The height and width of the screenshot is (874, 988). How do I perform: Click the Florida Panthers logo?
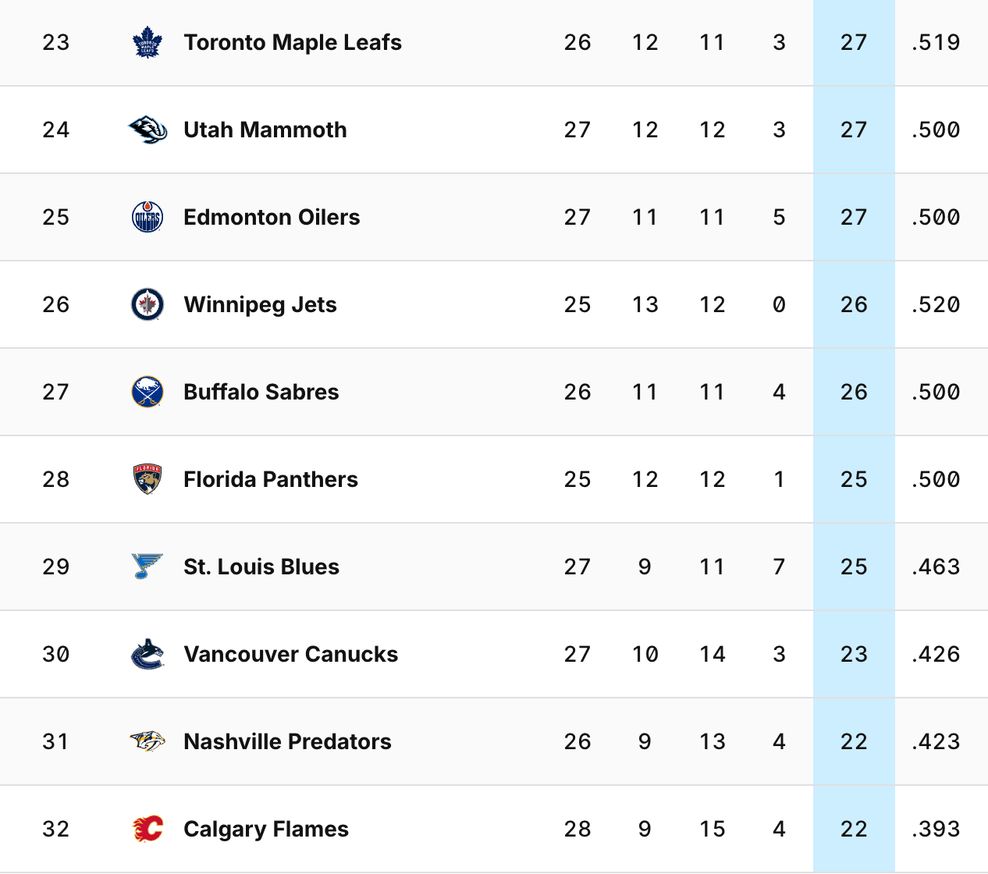pyautogui.click(x=148, y=479)
